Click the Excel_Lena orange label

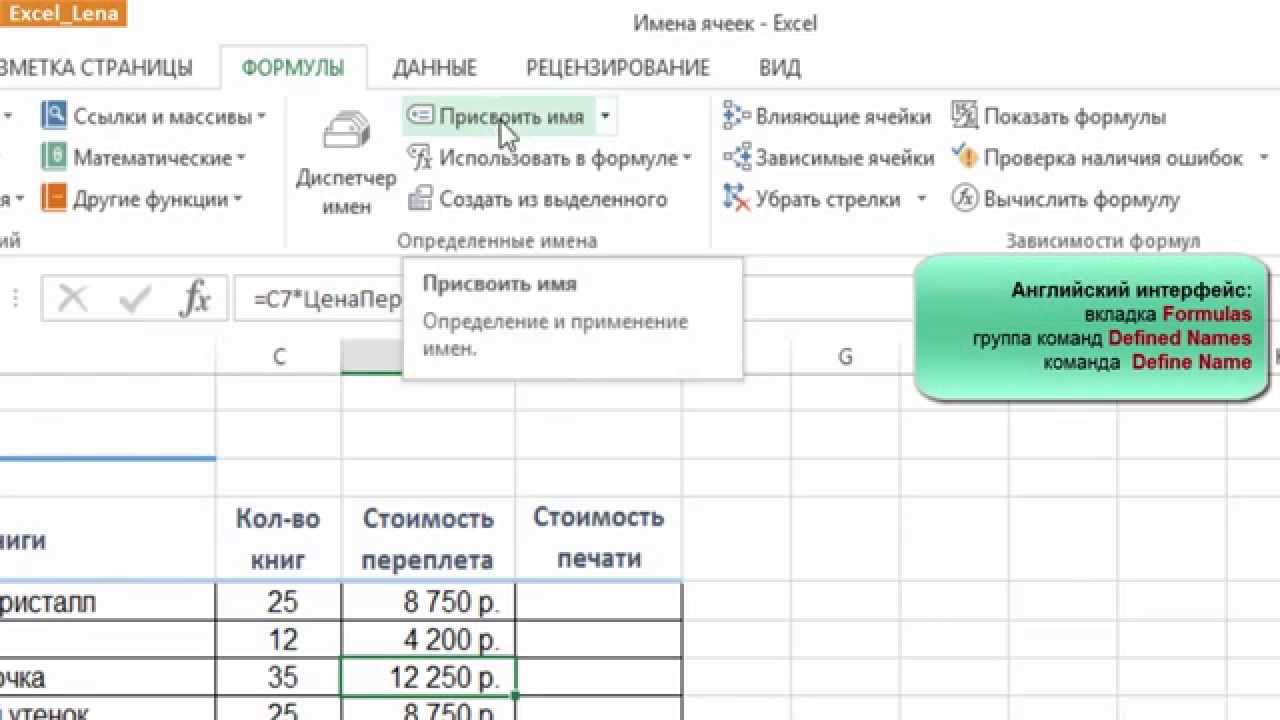coord(64,14)
